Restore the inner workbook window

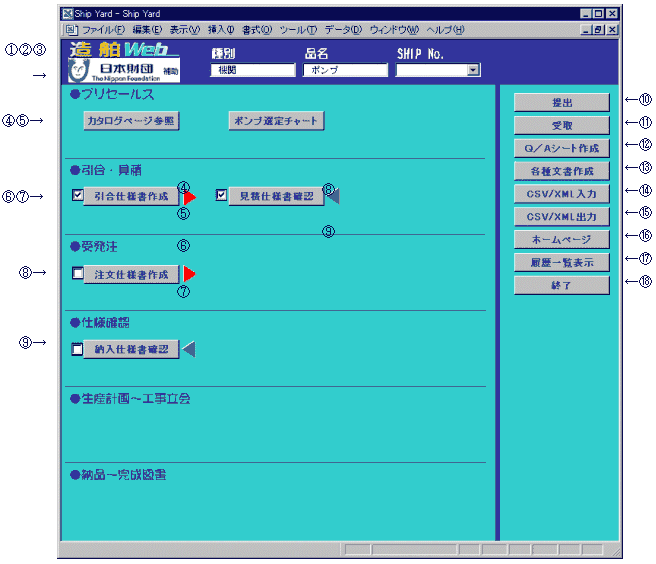[599, 30]
